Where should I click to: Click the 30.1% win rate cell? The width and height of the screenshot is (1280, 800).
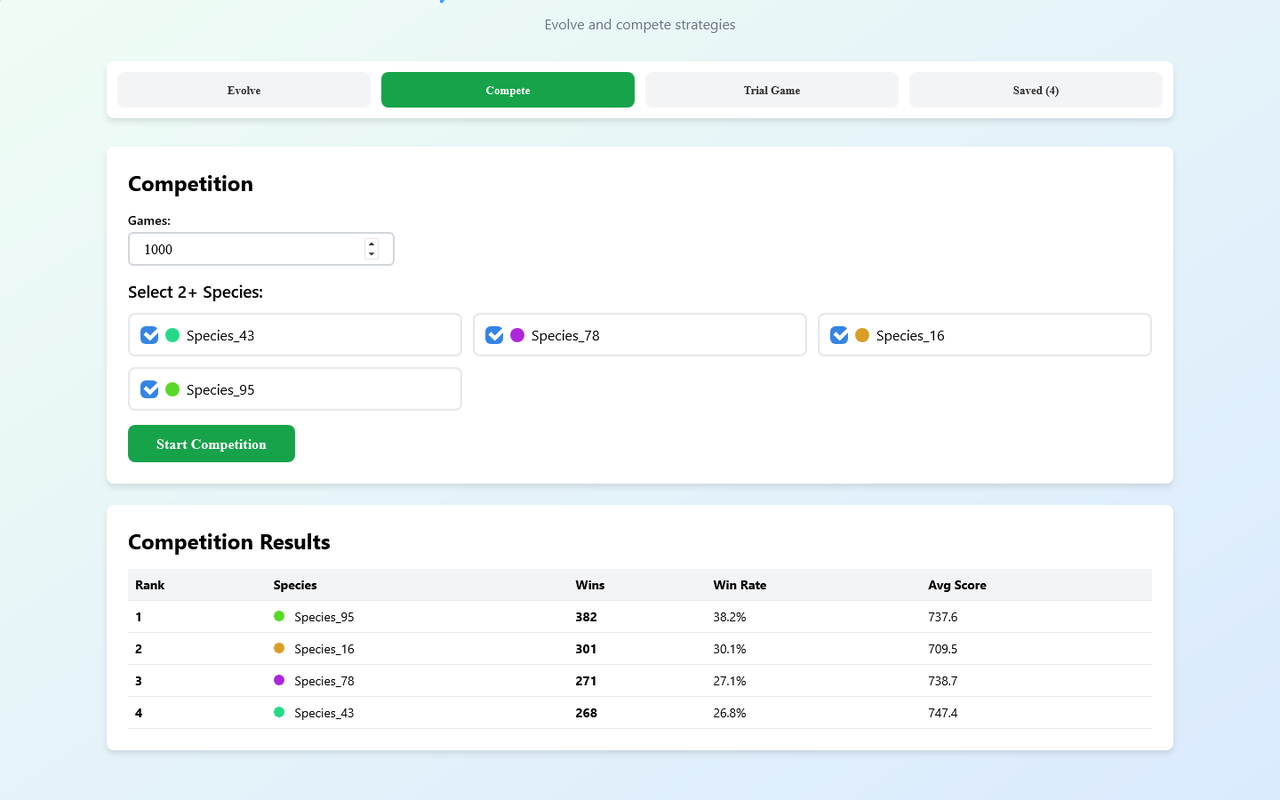pyautogui.click(x=730, y=649)
